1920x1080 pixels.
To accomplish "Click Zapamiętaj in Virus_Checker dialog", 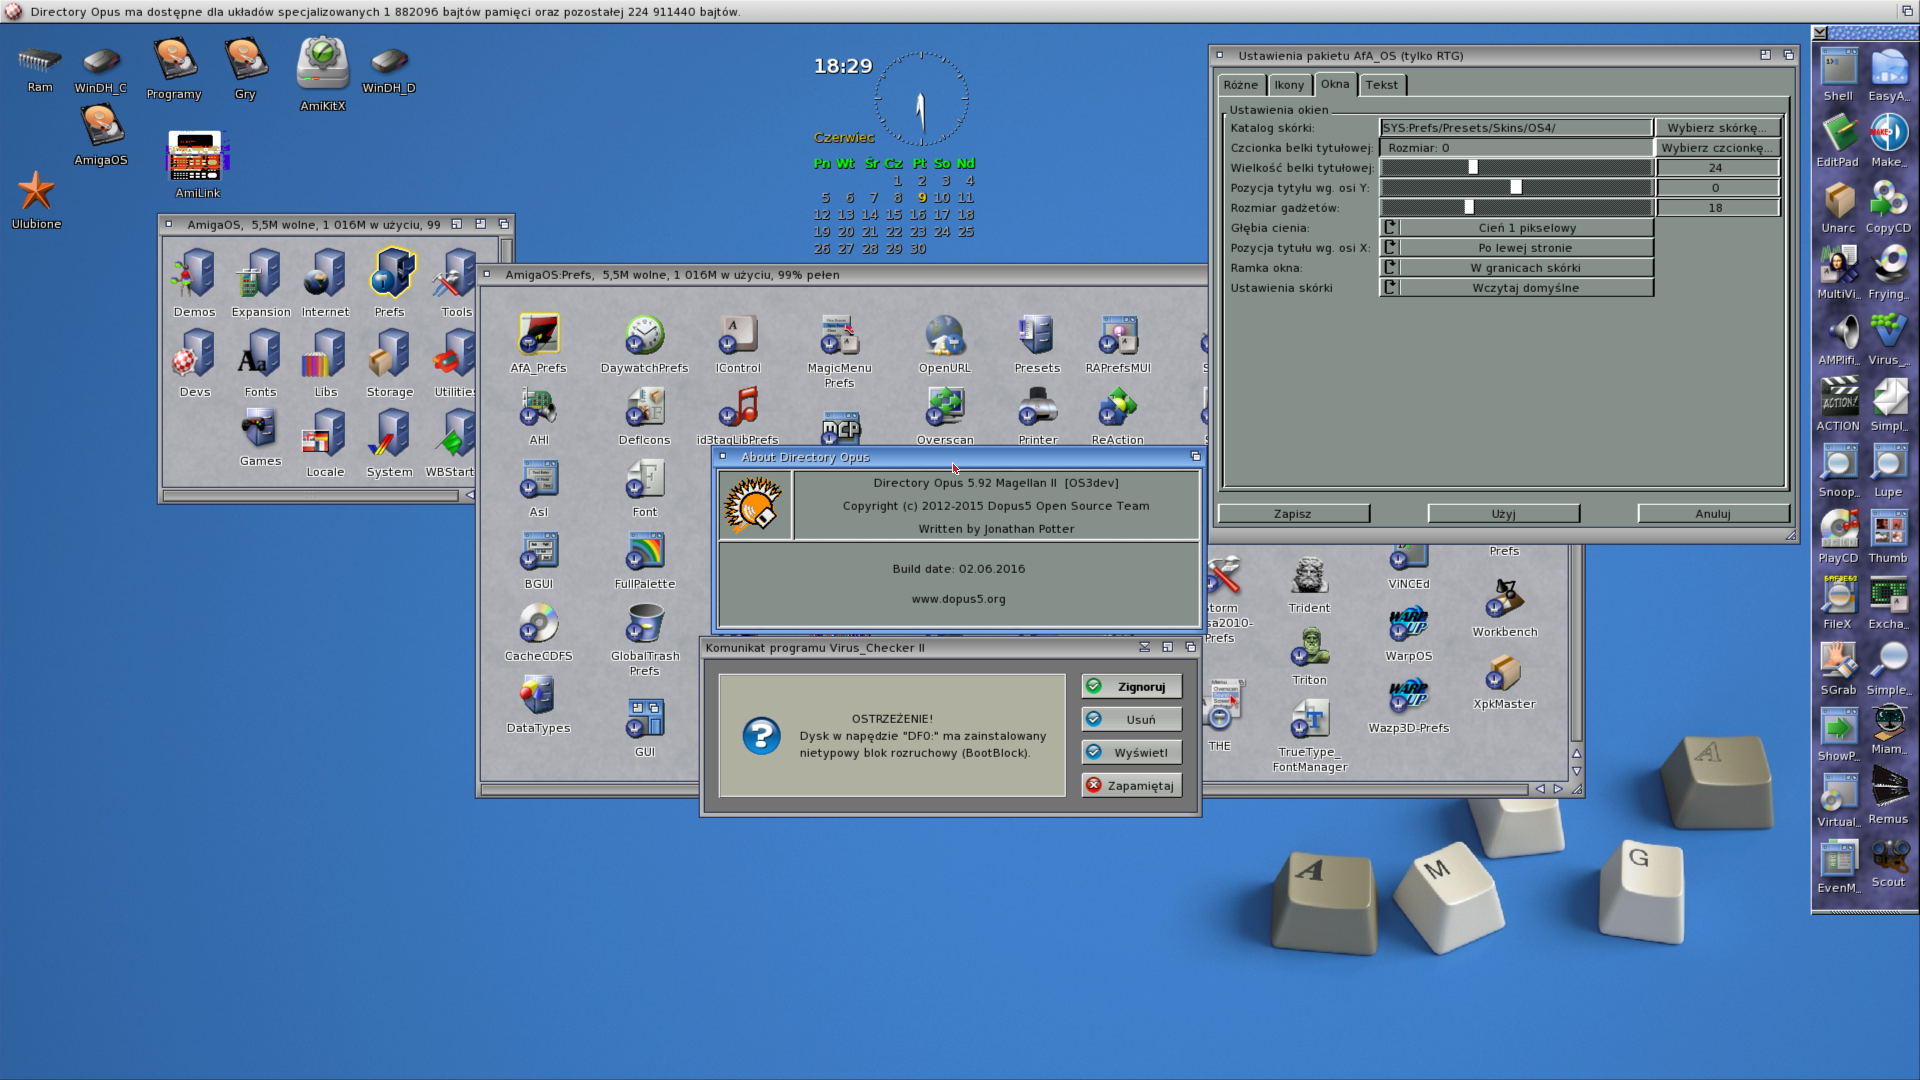I will [1132, 786].
